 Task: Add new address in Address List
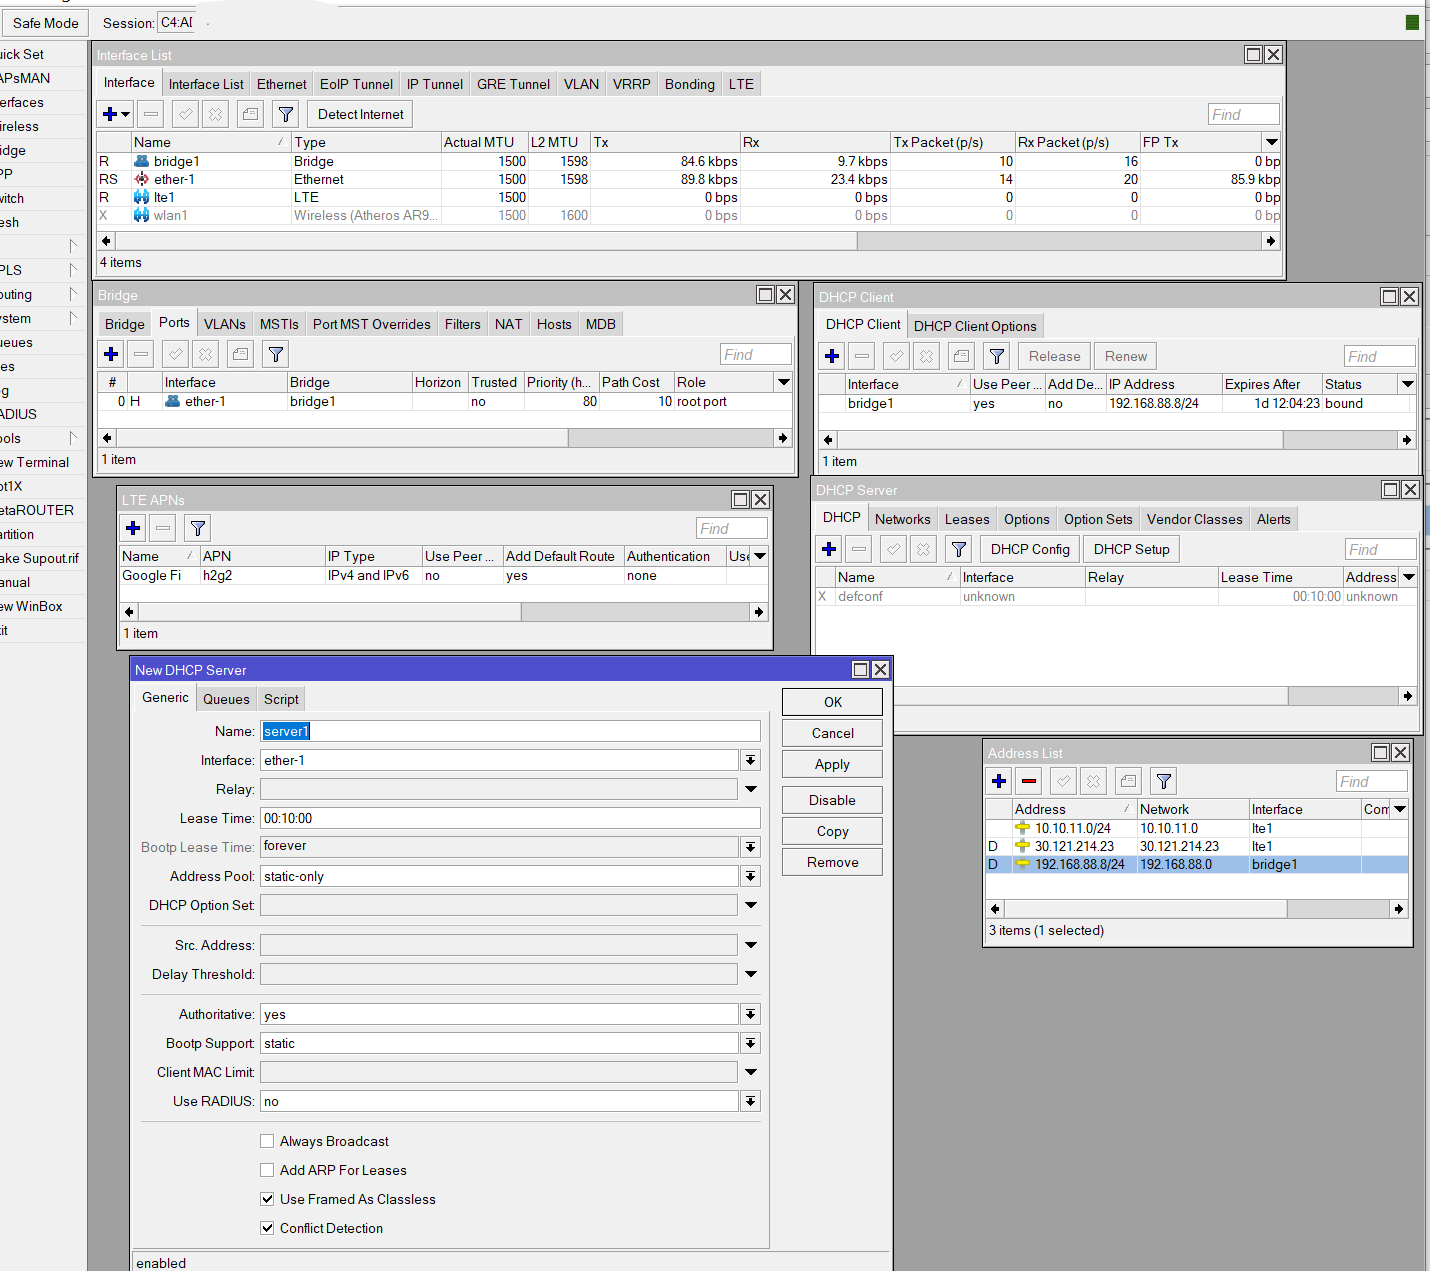click(999, 781)
